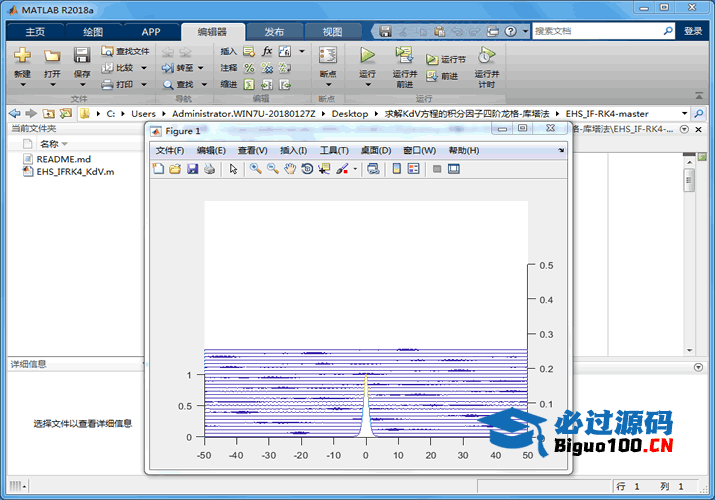Open Figure 1 文件(F) menu
The image size is (715, 500).
pos(170,150)
